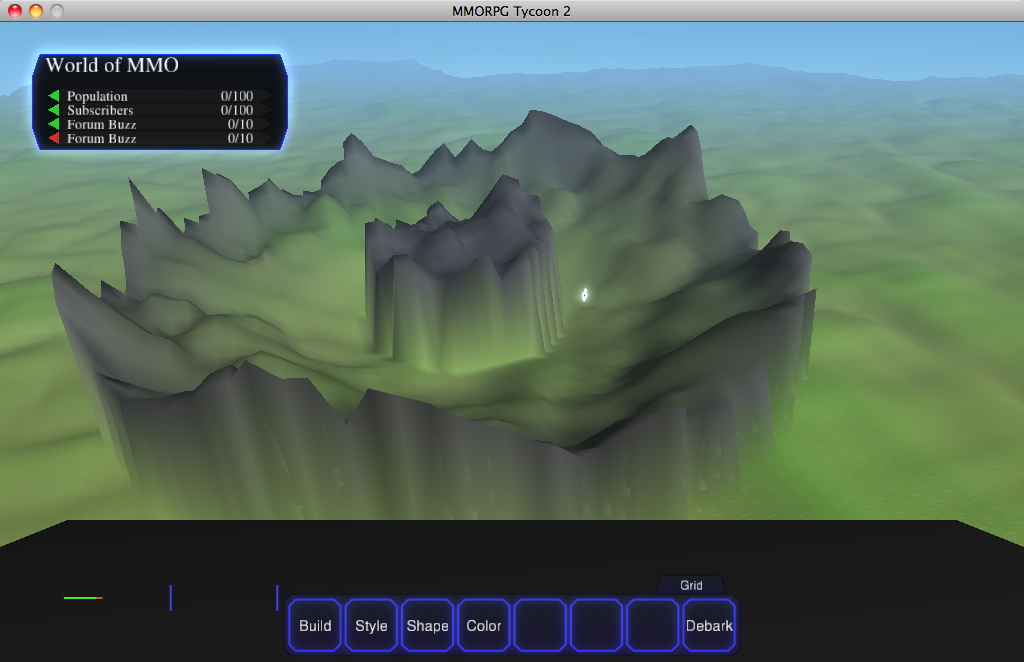Click the white cursor marker on terrain

click(584, 295)
